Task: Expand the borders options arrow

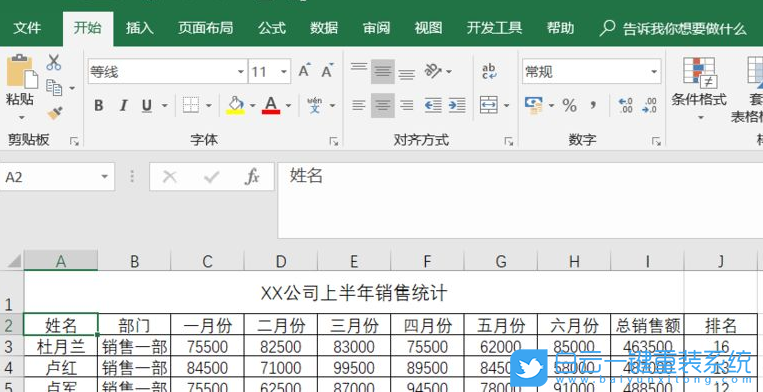Action: pyautogui.click(x=209, y=106)
